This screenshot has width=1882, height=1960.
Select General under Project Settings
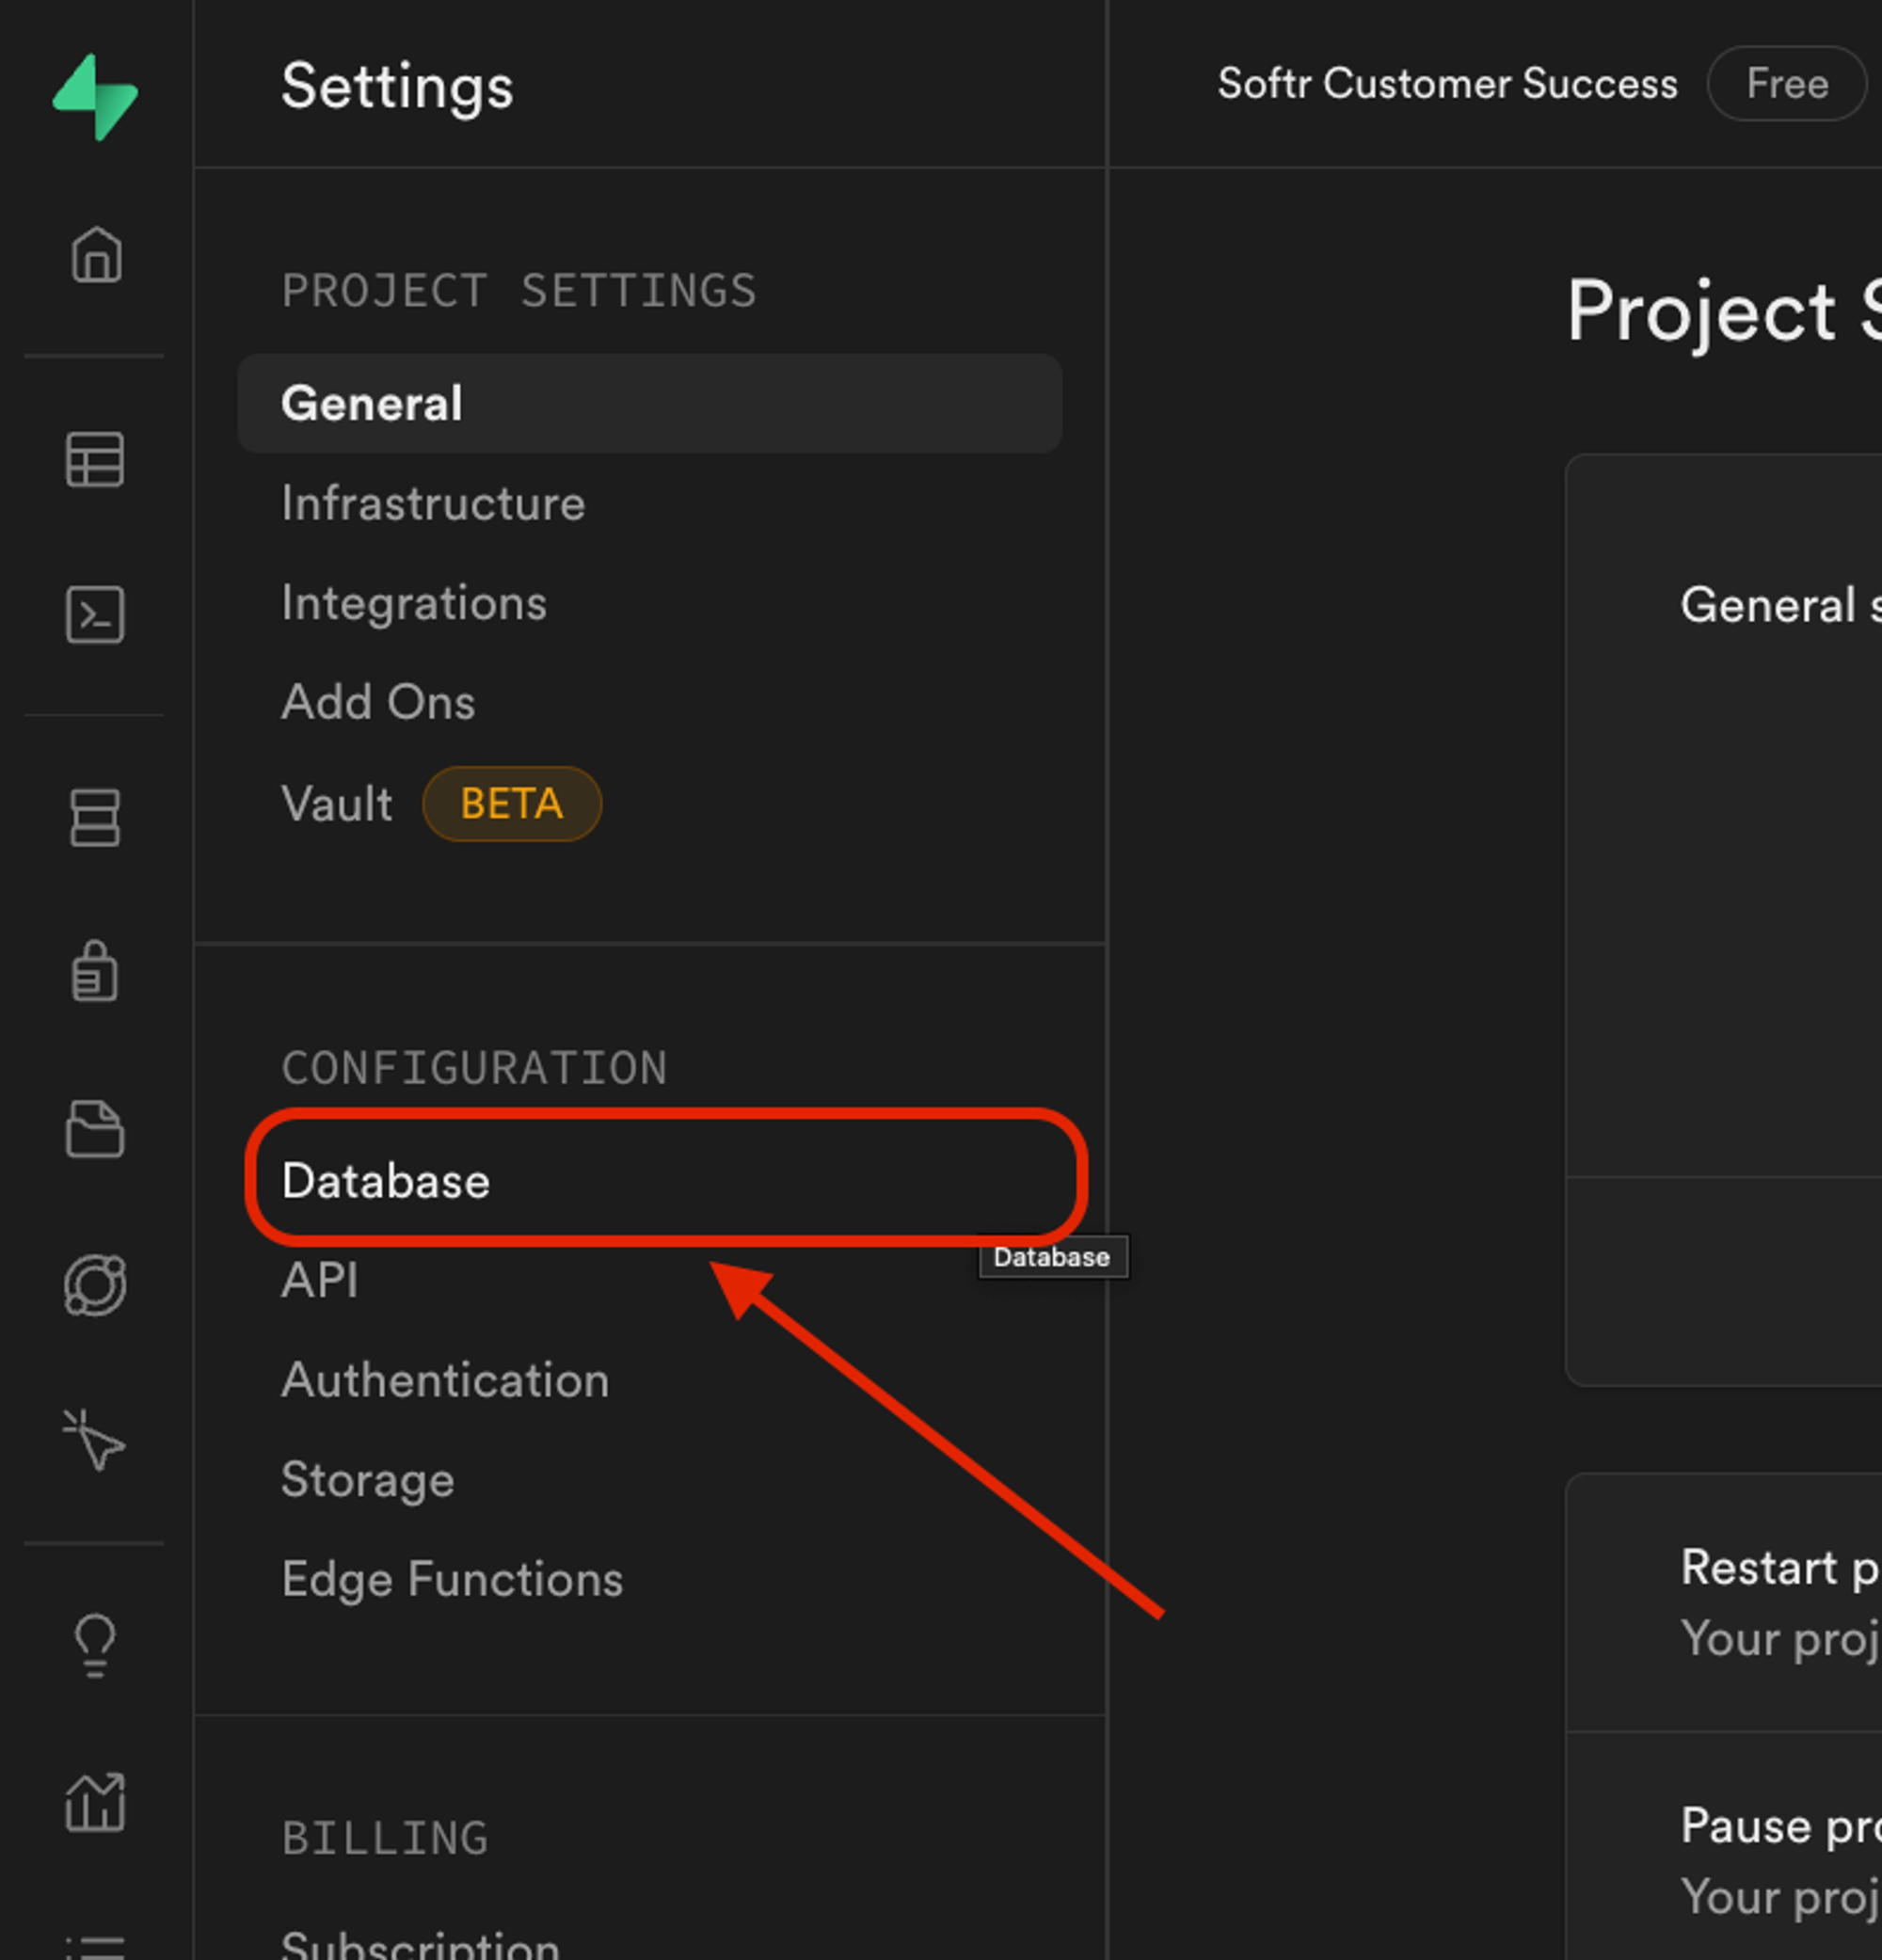pos(649,403)
